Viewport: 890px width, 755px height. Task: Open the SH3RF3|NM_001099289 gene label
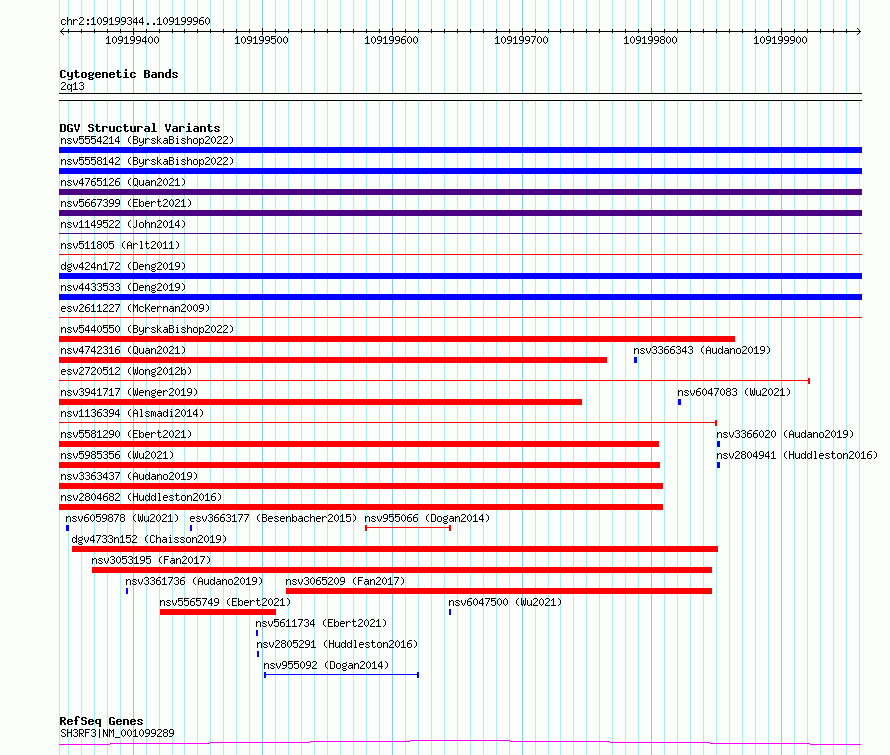click(117, 733)
